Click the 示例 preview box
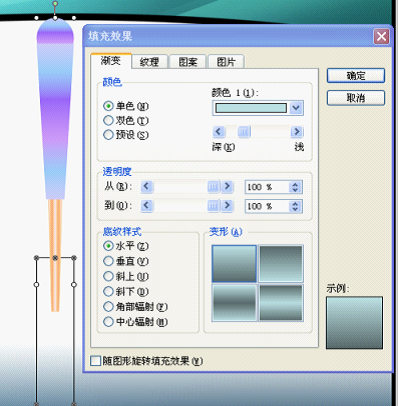 [x=354, y=323]
